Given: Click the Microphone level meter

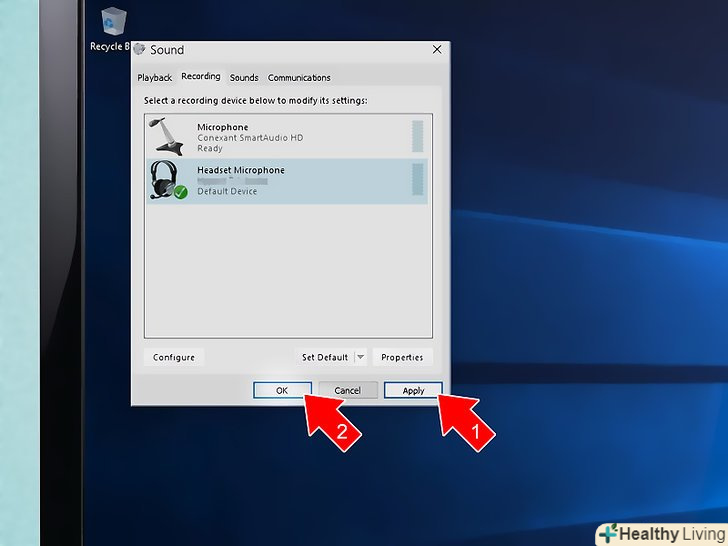Looking at the screenshot, I should click(417, 136).
